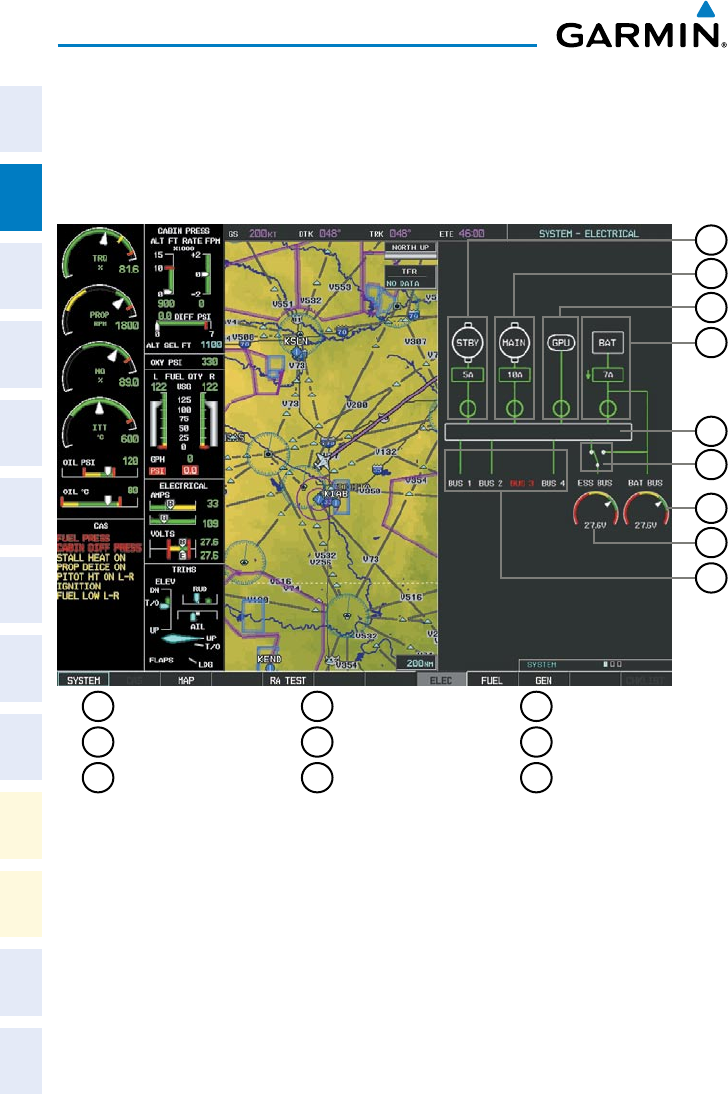Screen dimensions: 728x1106
Task: Click the NG percent gauge
Action: 101,365
